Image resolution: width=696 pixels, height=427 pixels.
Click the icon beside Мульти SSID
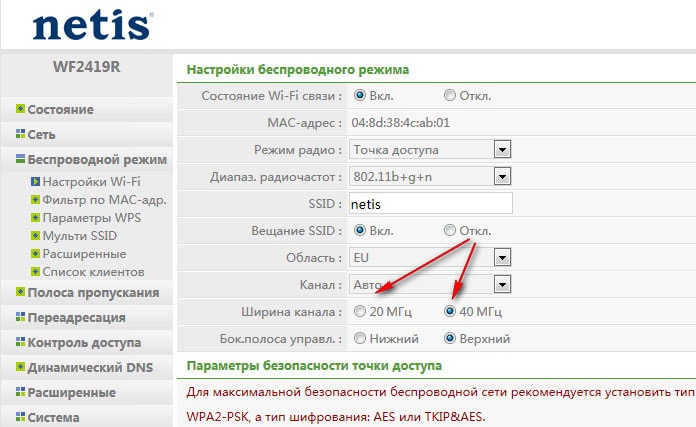pos(36,235)
